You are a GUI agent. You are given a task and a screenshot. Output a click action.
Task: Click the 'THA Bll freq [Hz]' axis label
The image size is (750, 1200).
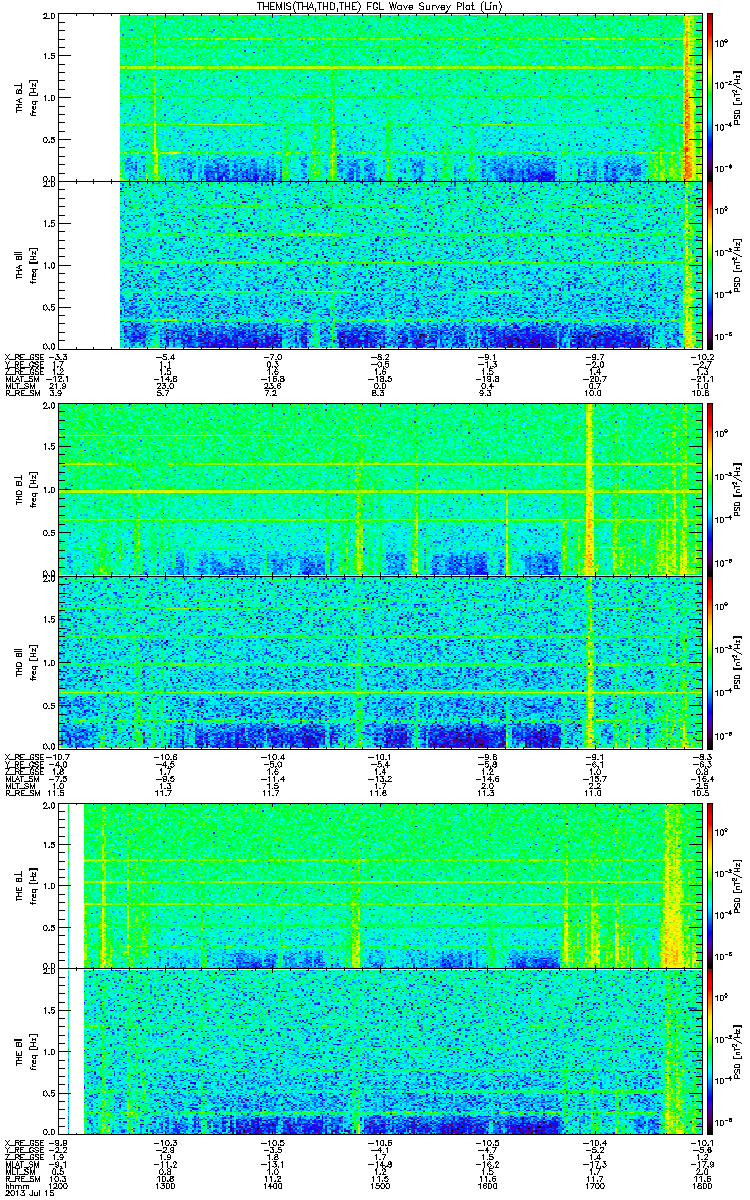25,265
